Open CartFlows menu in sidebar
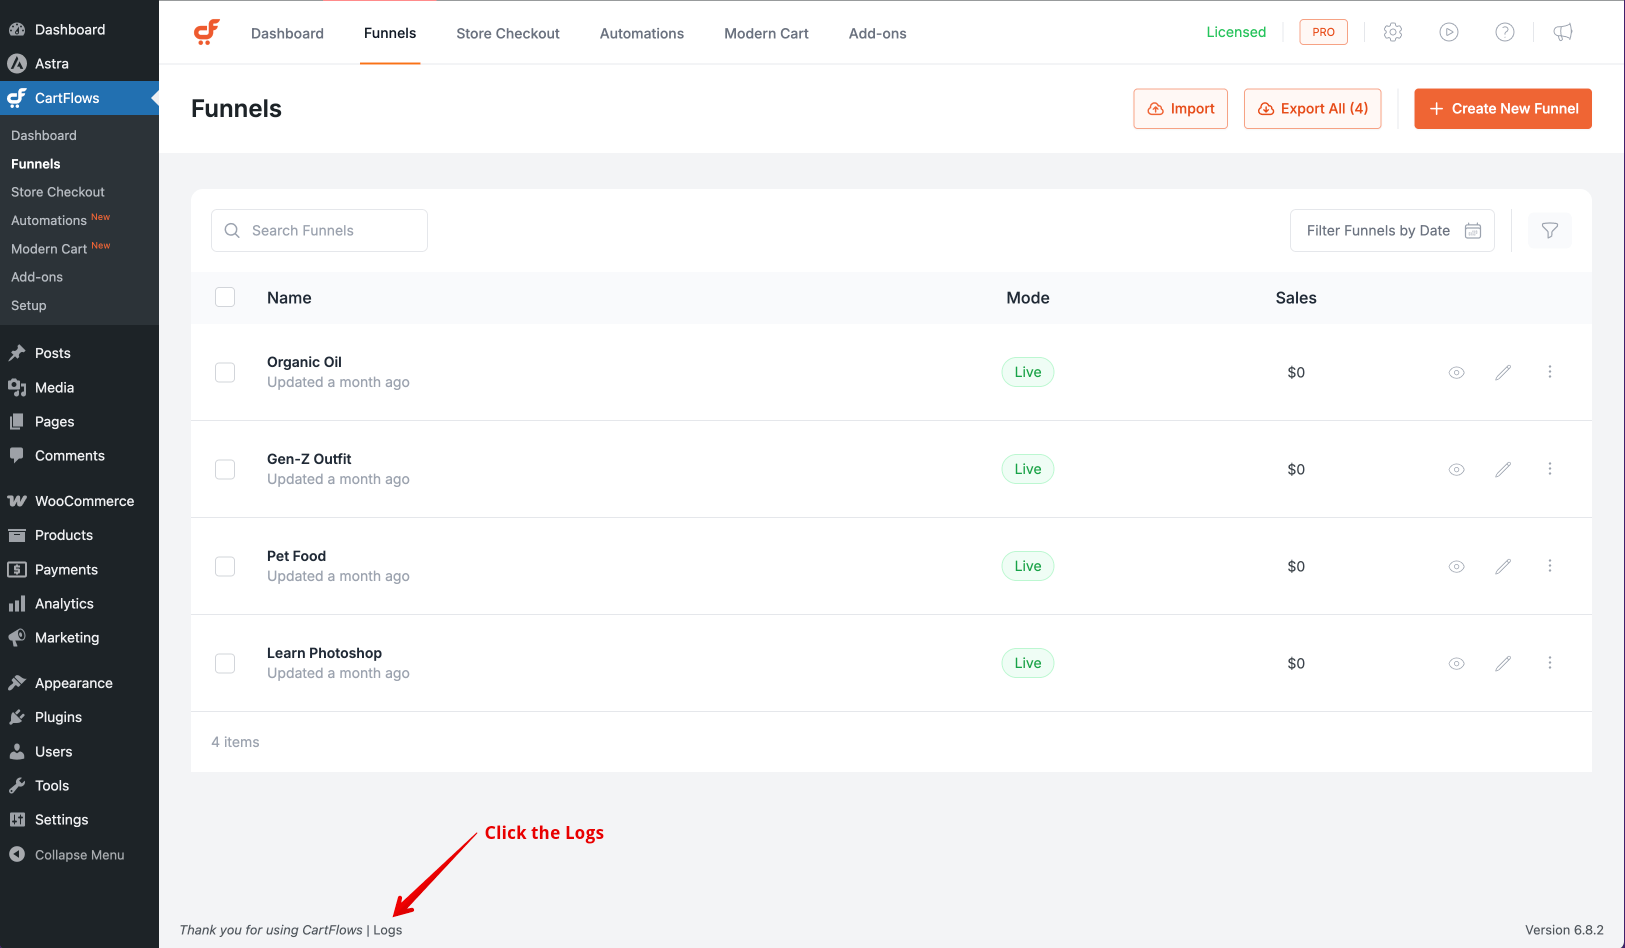This screenshot has width=1625, height=948. click(x=79, y=98)
